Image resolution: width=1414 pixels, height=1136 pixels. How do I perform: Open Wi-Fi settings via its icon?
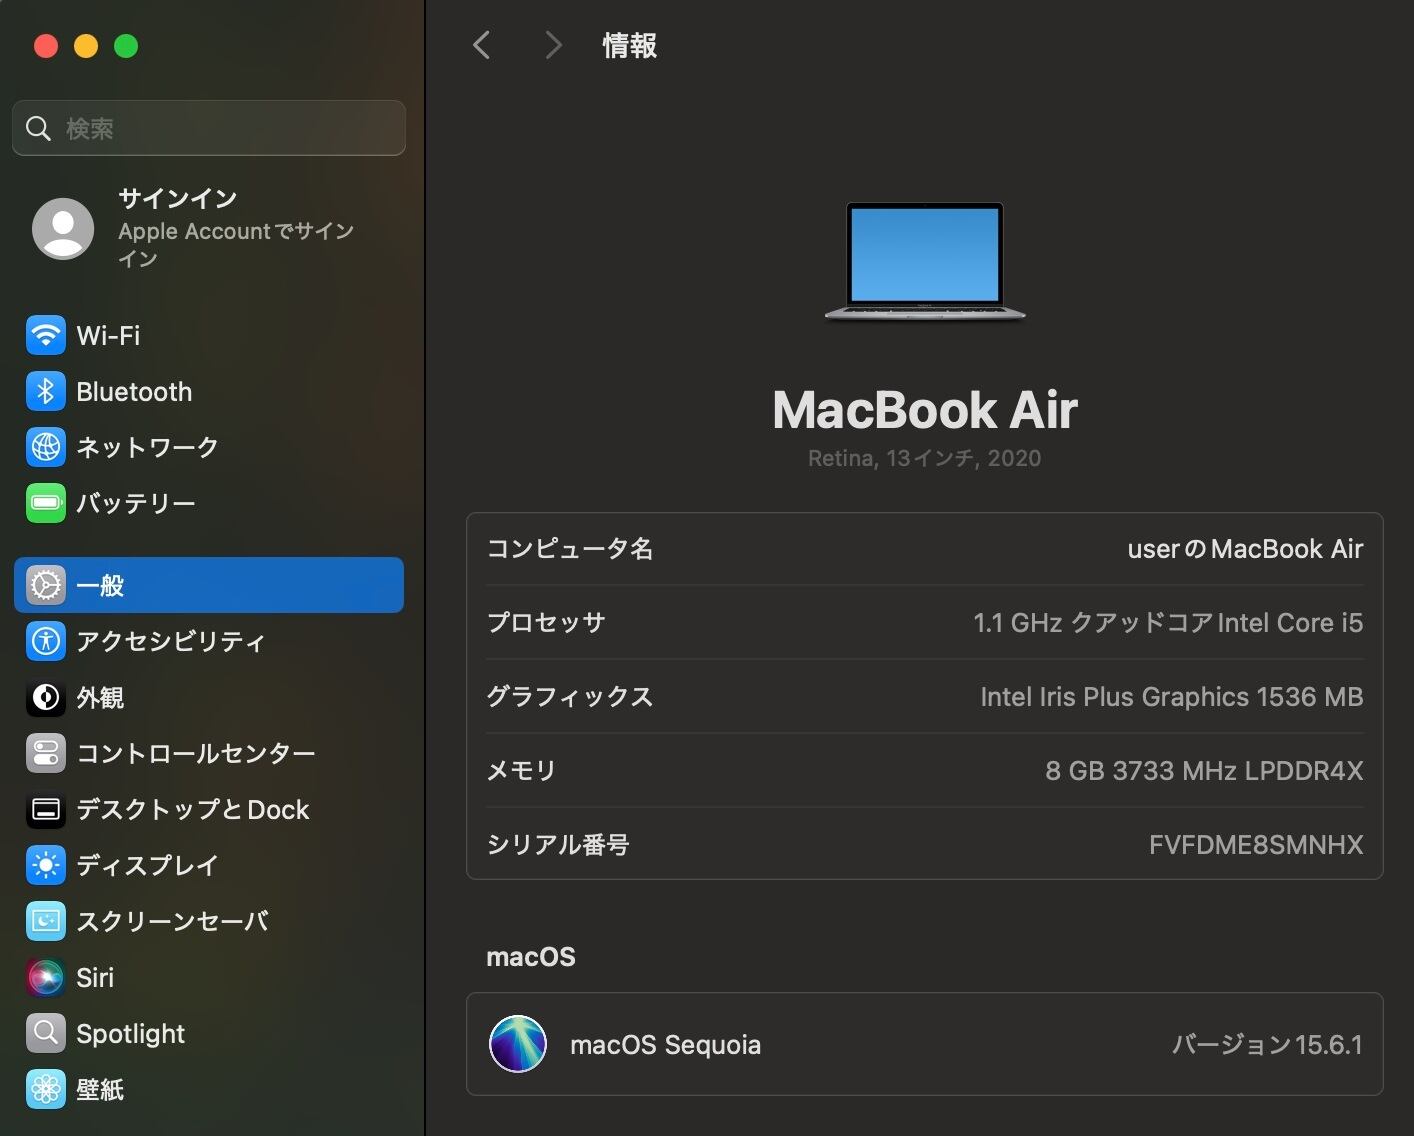pyautogui.click(x=46, y=335)
